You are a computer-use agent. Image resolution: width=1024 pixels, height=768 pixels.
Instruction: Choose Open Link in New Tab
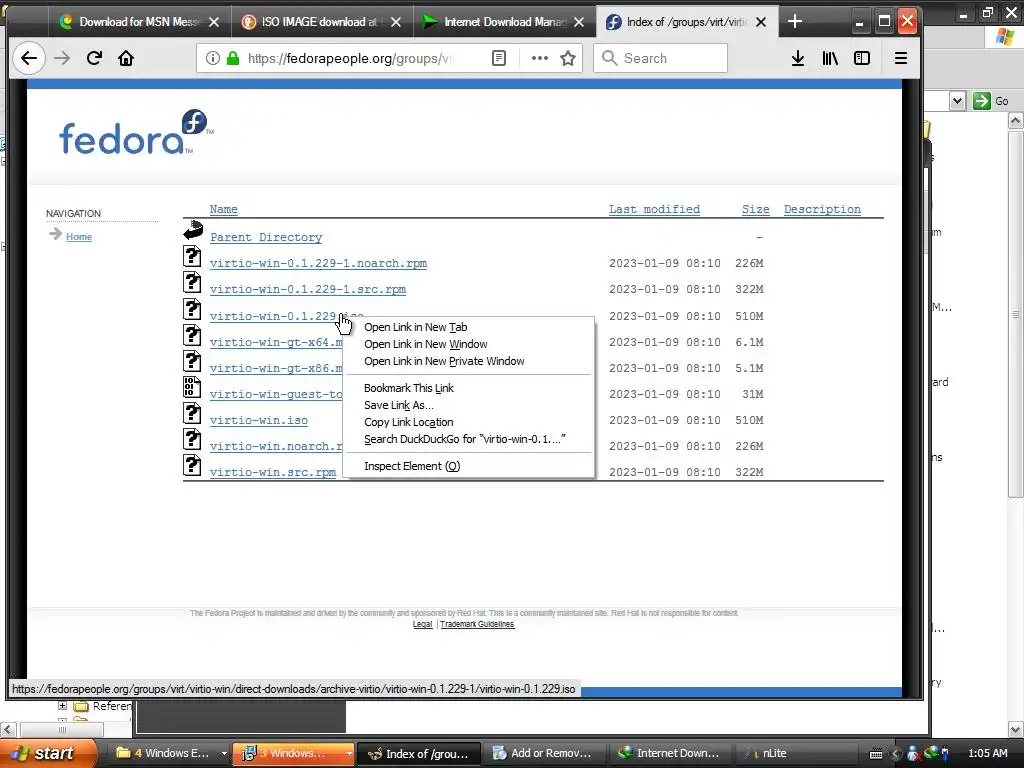[x=468, y=327]
